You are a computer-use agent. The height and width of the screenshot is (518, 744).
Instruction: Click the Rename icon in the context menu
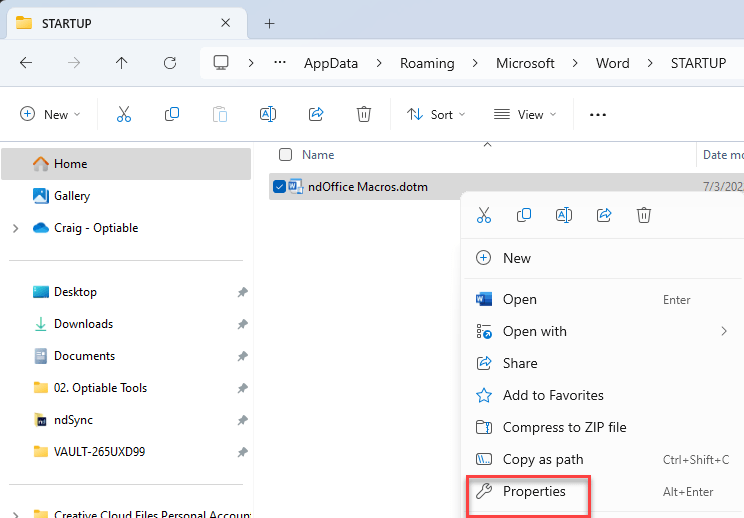pos(564,215)
